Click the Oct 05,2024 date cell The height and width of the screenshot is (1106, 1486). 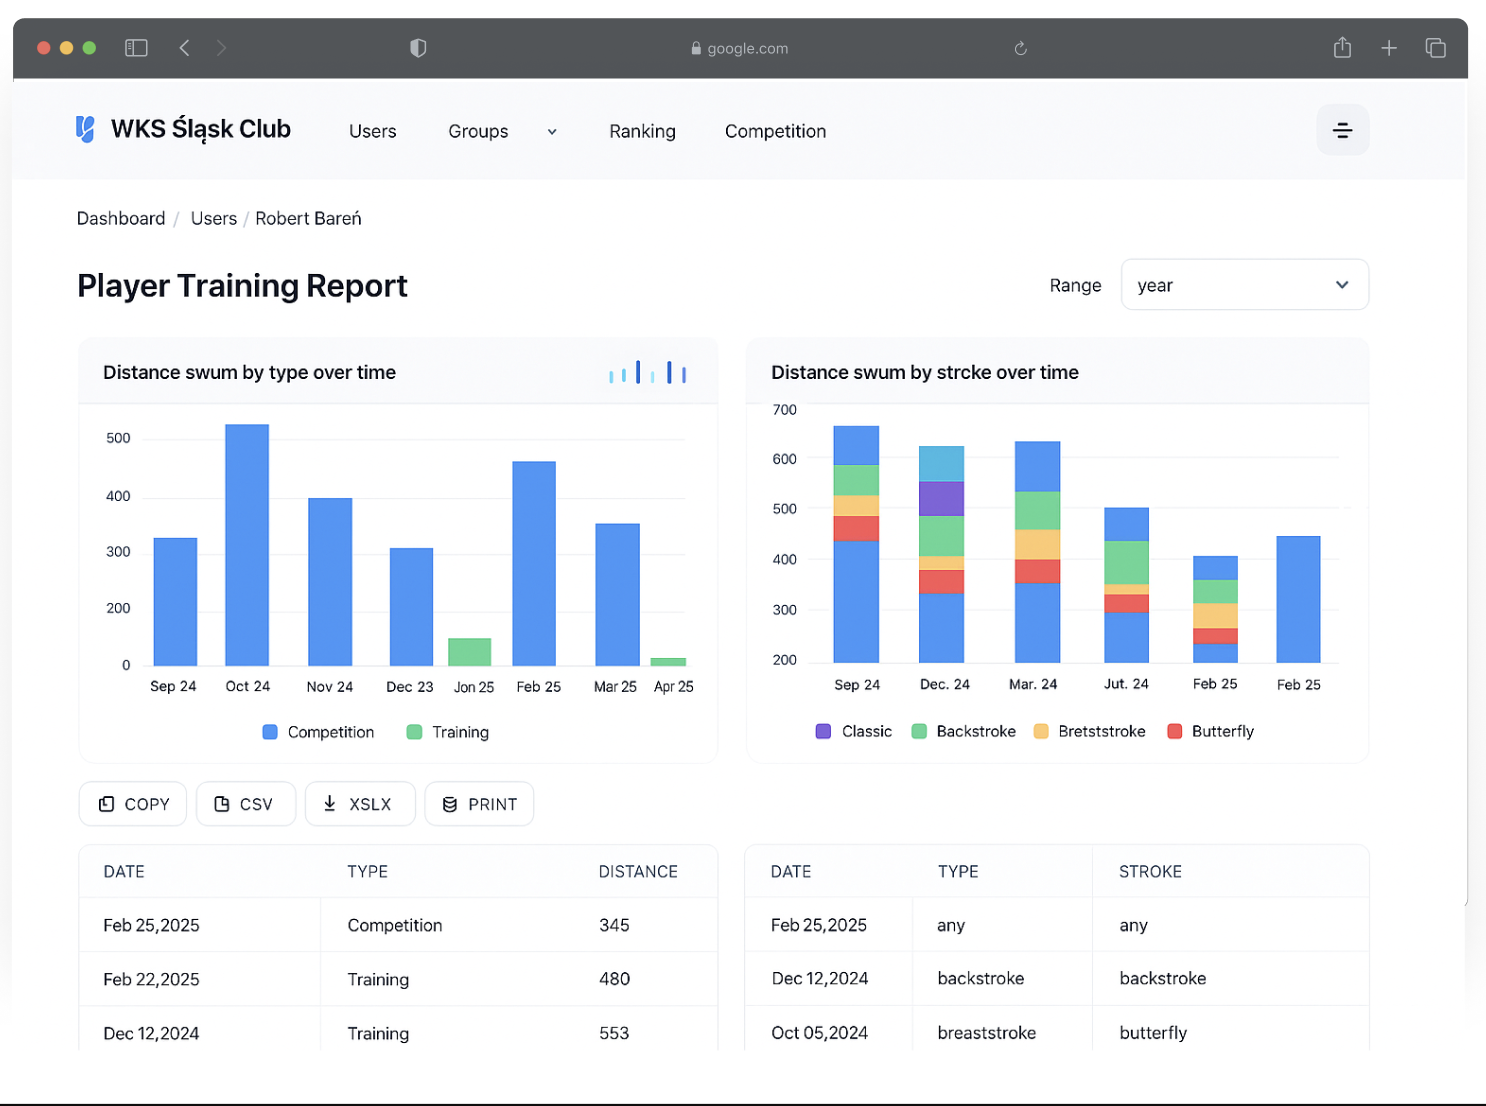point(819,1032)
